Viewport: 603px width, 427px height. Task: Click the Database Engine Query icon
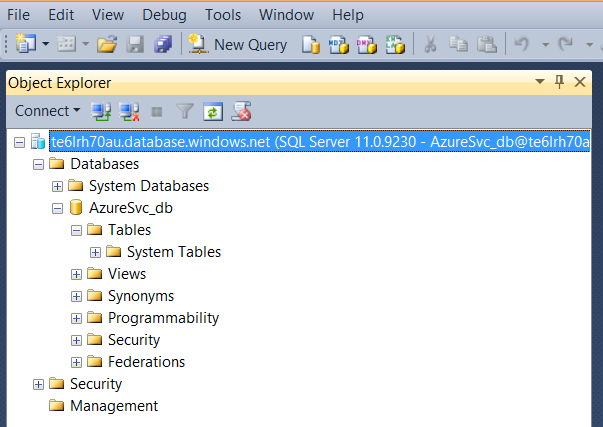(311, 45)
